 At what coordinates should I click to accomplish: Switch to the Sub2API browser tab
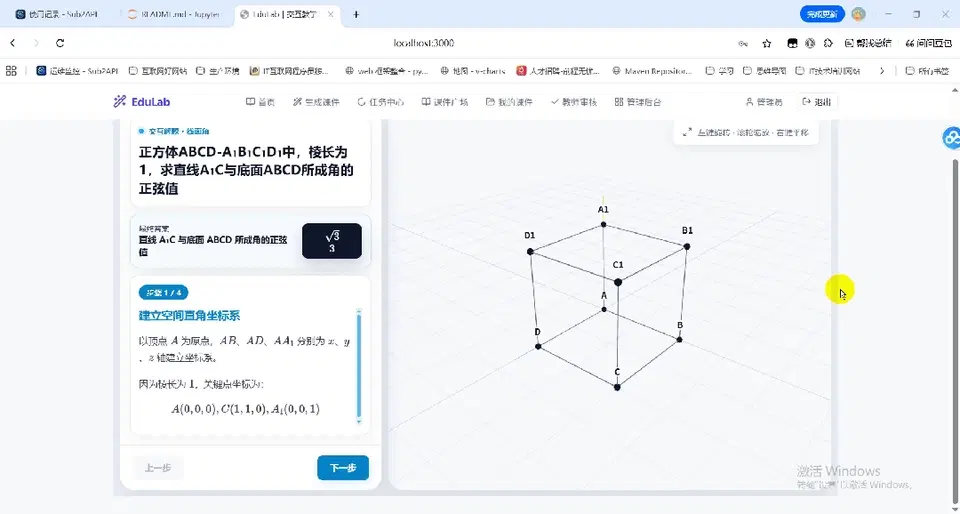[57, 14]
